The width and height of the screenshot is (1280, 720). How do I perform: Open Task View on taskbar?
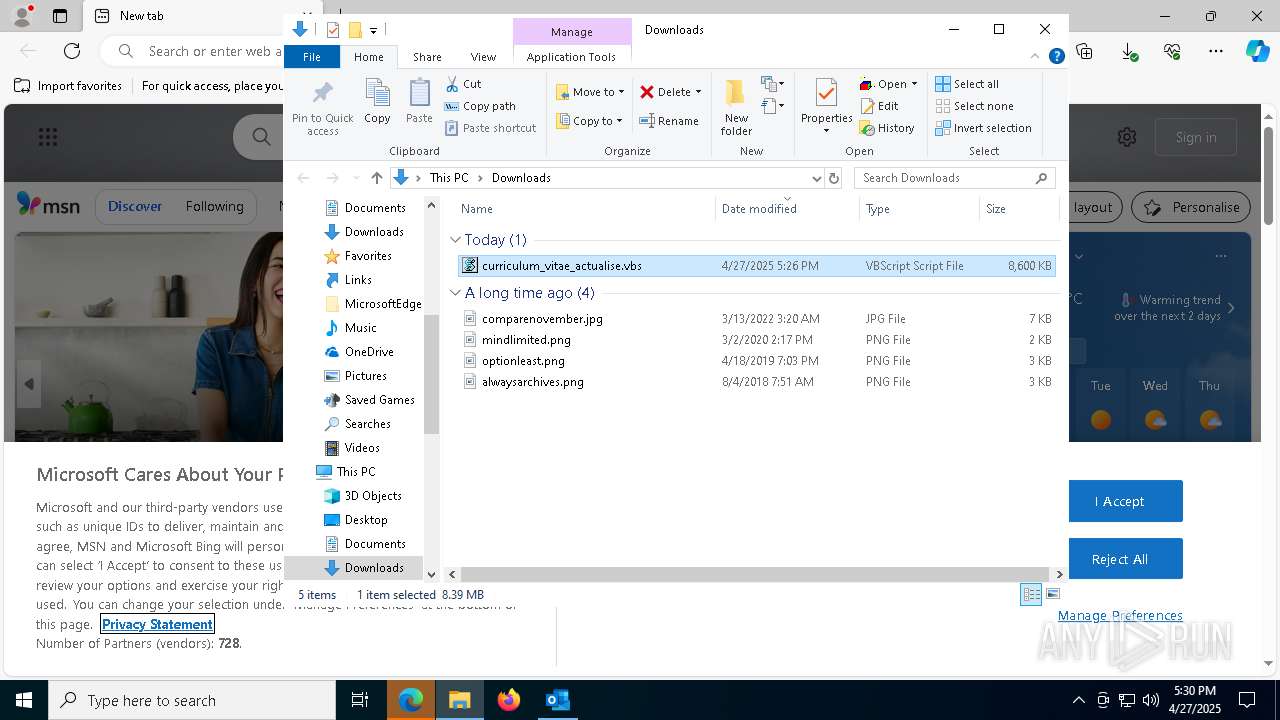[360, 700]
